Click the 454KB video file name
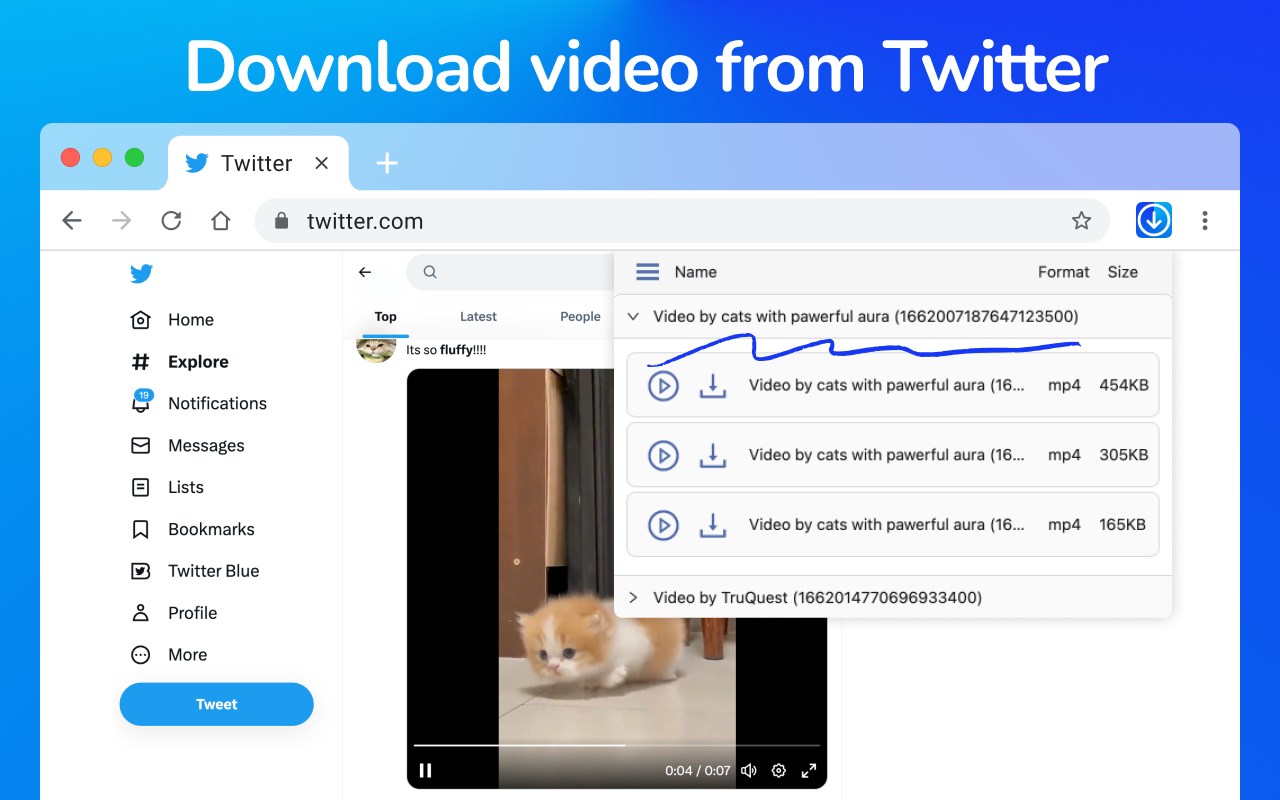 pyautogui.click(x=887, y=385)
